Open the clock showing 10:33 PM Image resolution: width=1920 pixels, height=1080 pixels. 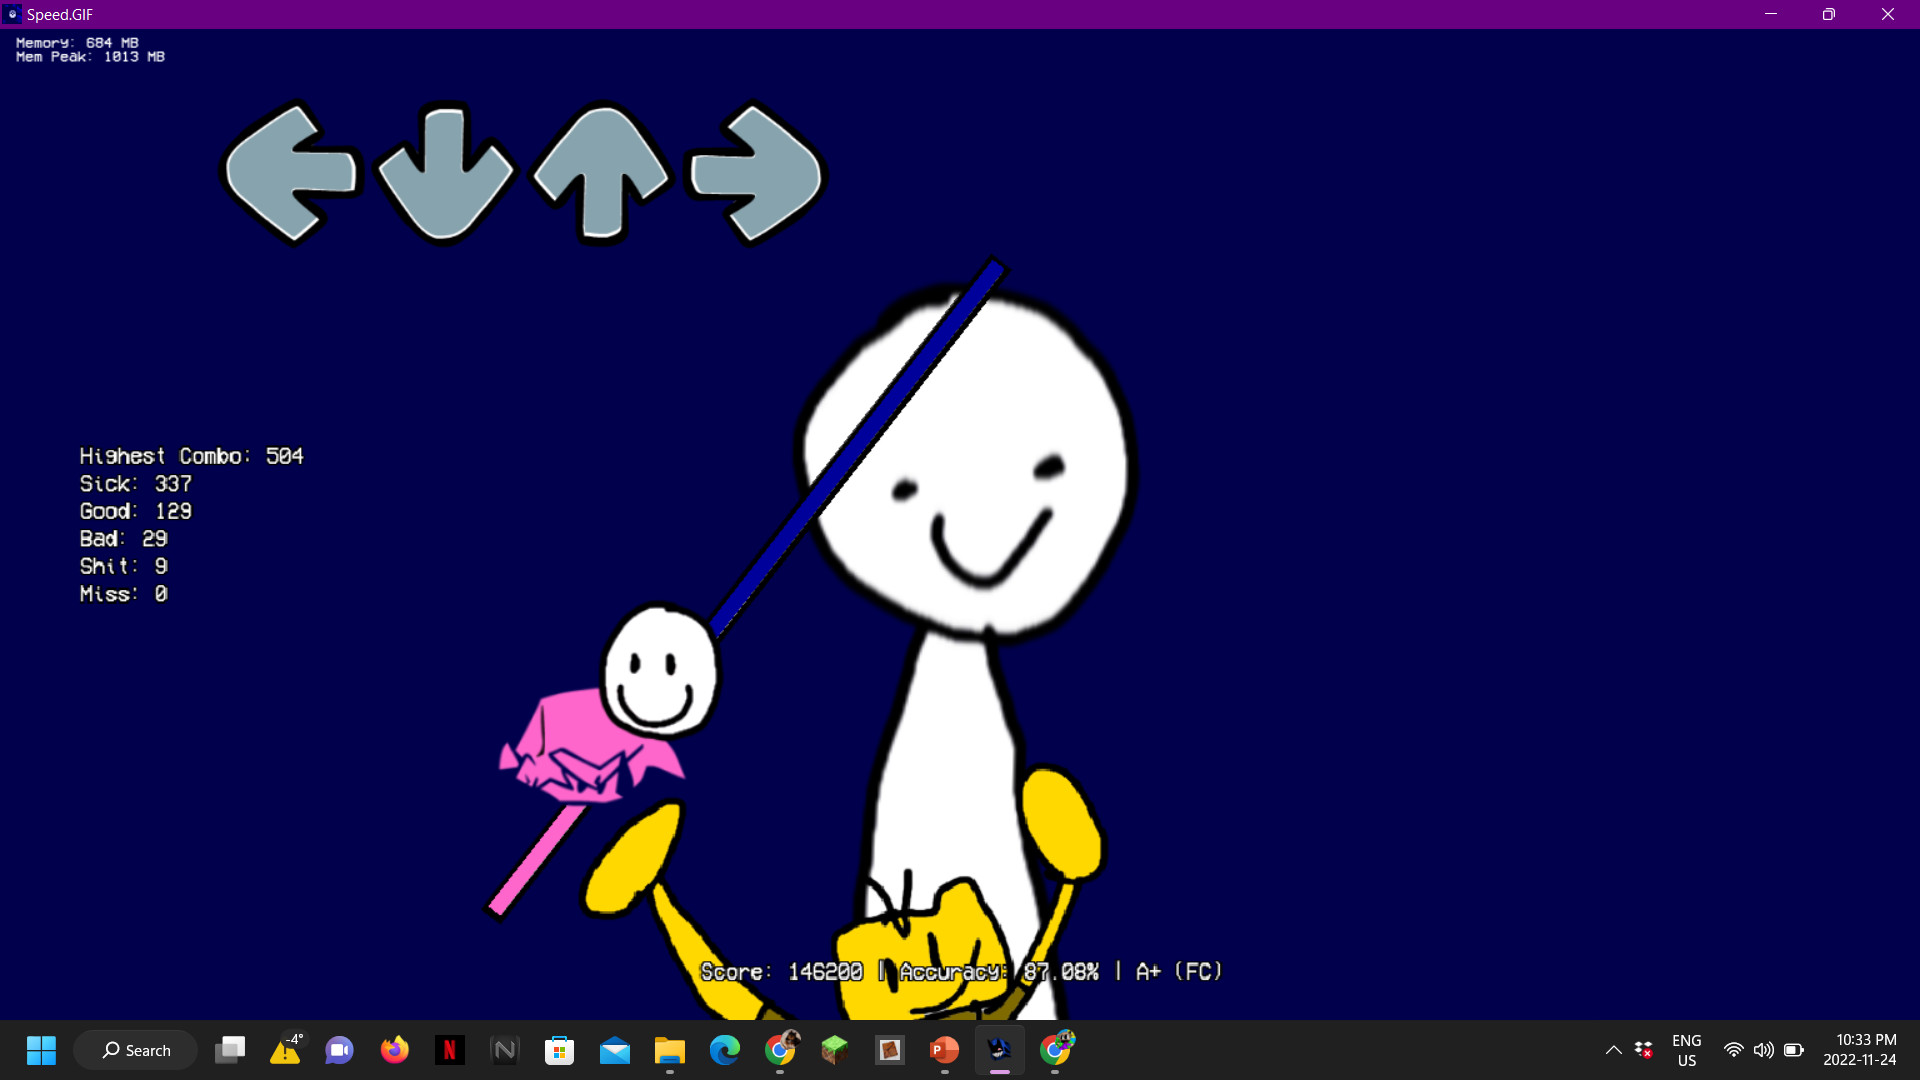(1860, 1050)
